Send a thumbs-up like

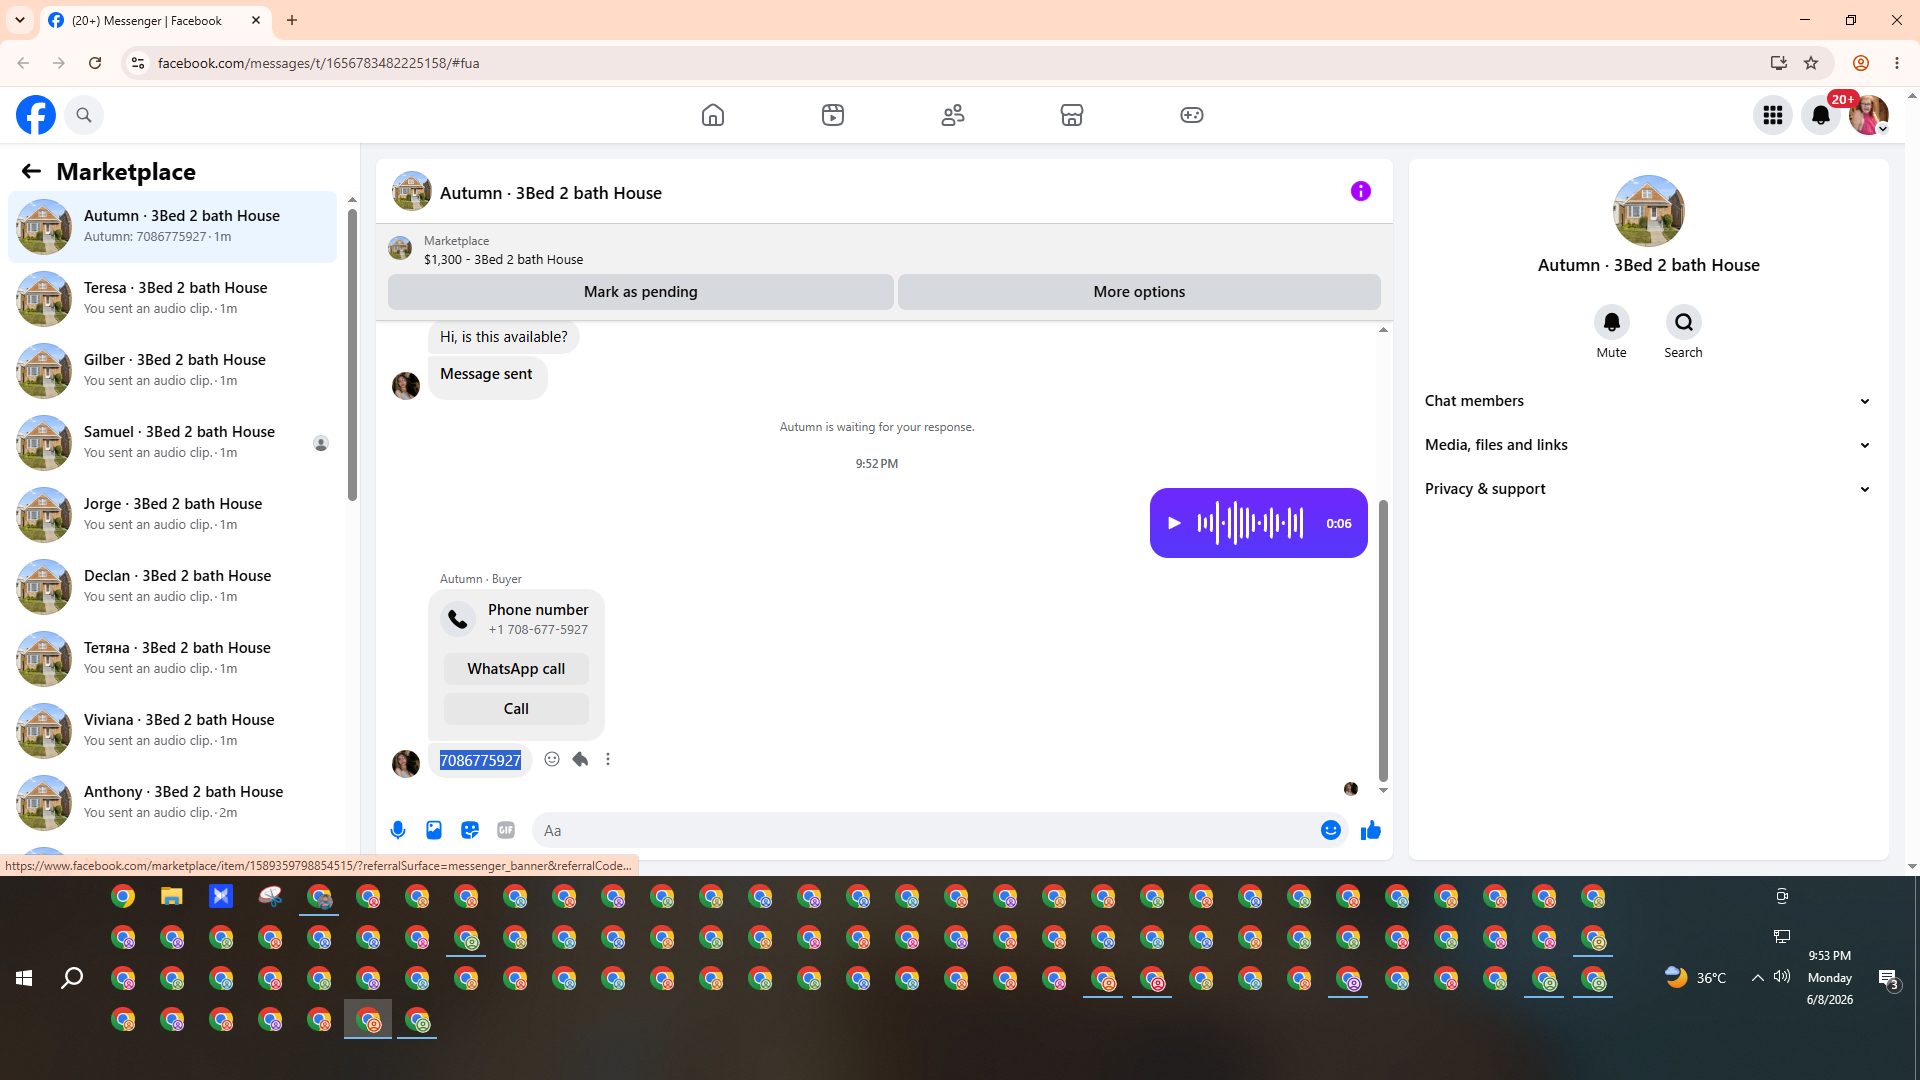1371,830
